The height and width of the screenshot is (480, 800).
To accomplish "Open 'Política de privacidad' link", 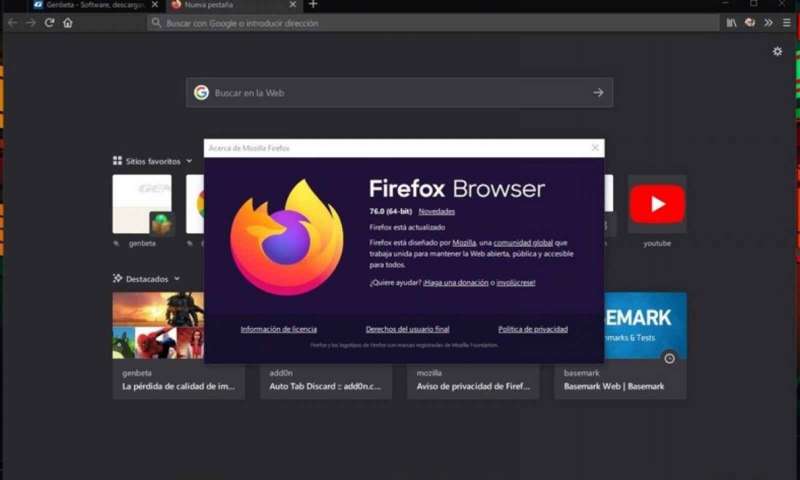I will (533, 330).
